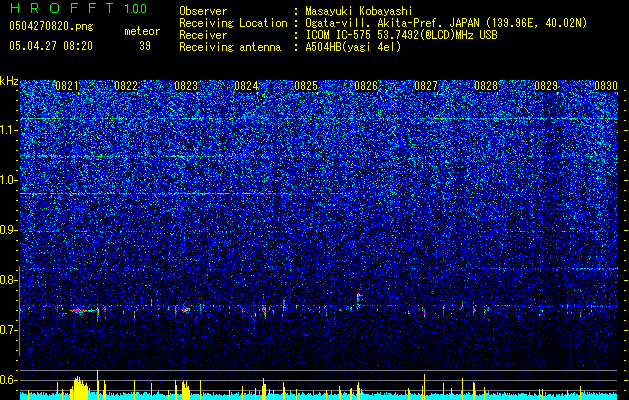The image size is (629, 400).
Task: Click the 0827 time marker
Action: tap(426, 86)
